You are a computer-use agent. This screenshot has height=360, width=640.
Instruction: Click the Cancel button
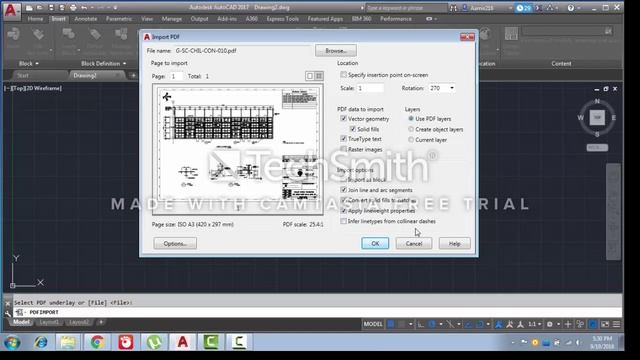pyautogui.click(x=413, y=244)
